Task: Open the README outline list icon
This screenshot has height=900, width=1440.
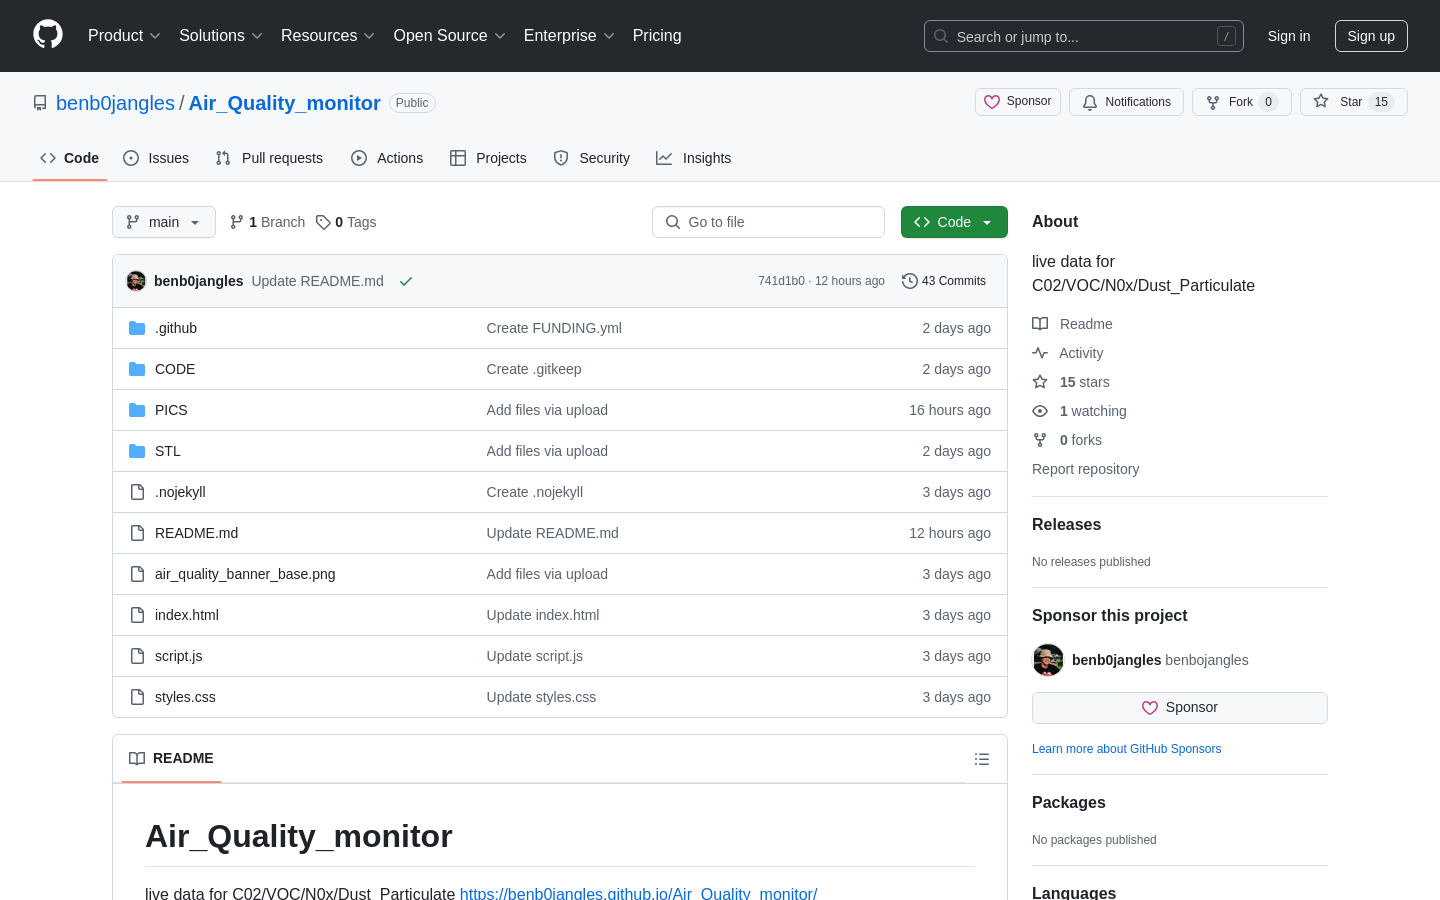Action: click(x=982, y=759)
